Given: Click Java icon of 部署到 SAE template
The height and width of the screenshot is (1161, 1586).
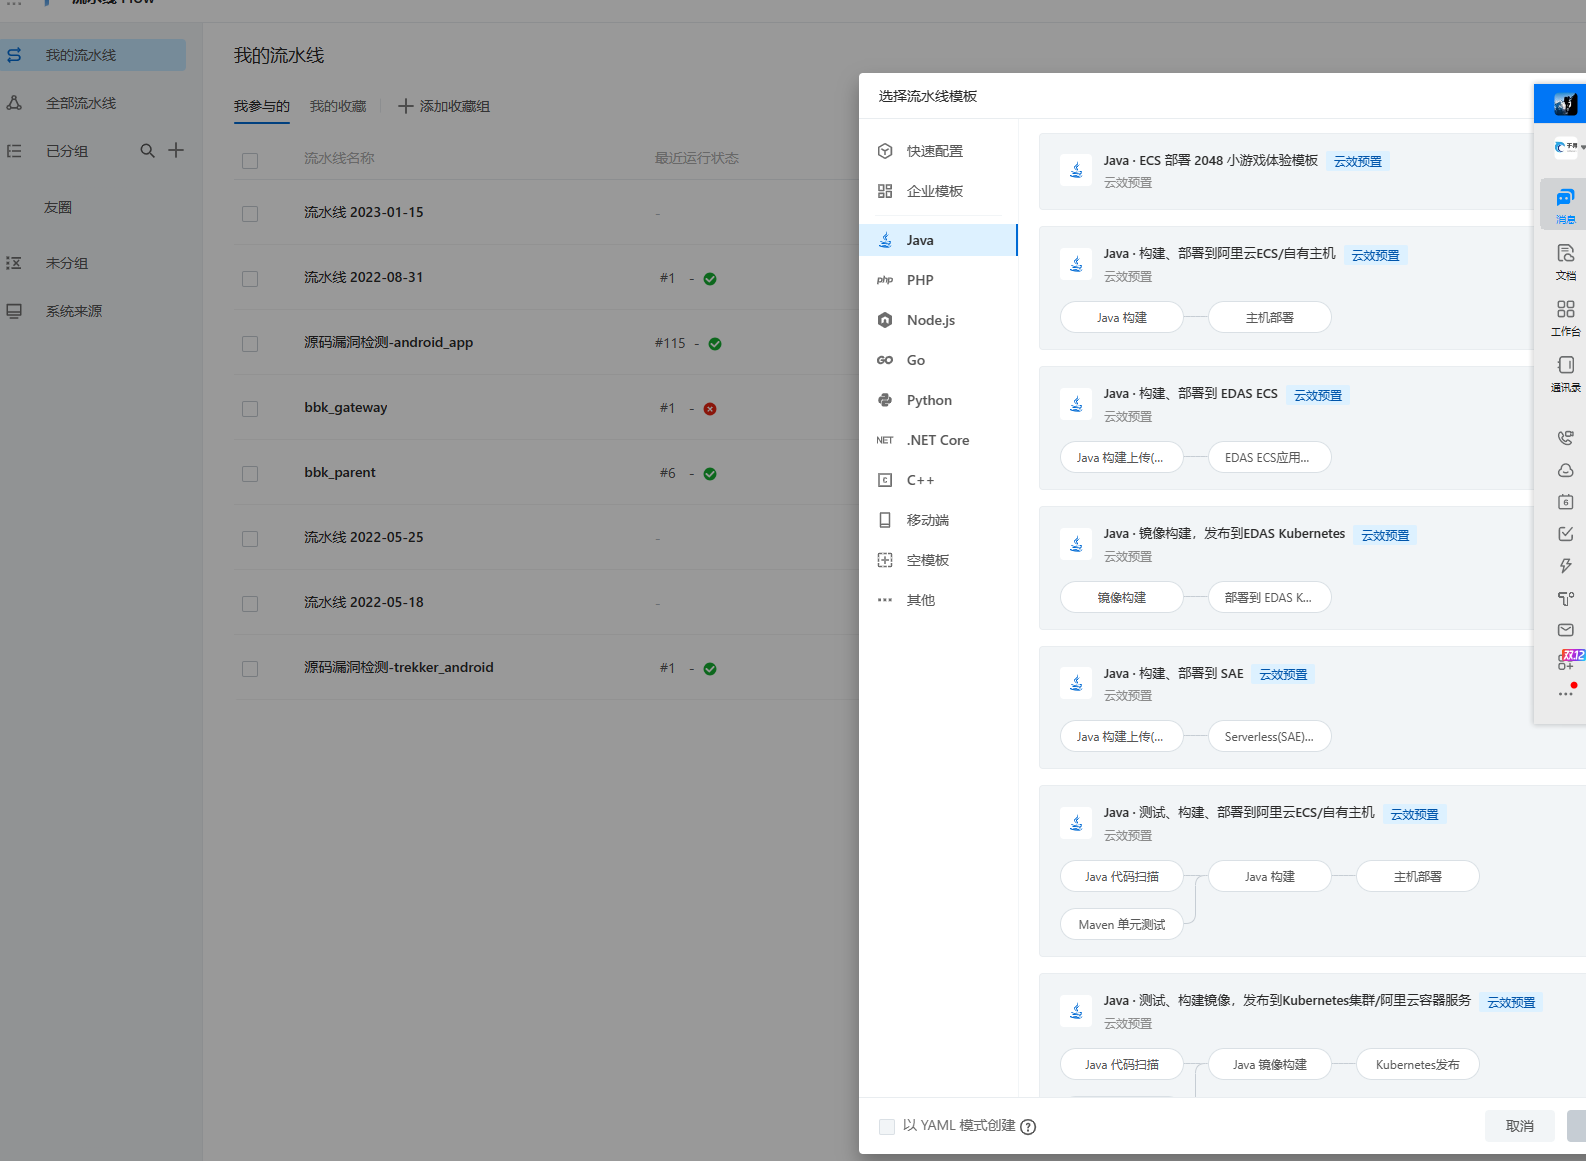Looking at the screenshot, I should point(1076,683).
